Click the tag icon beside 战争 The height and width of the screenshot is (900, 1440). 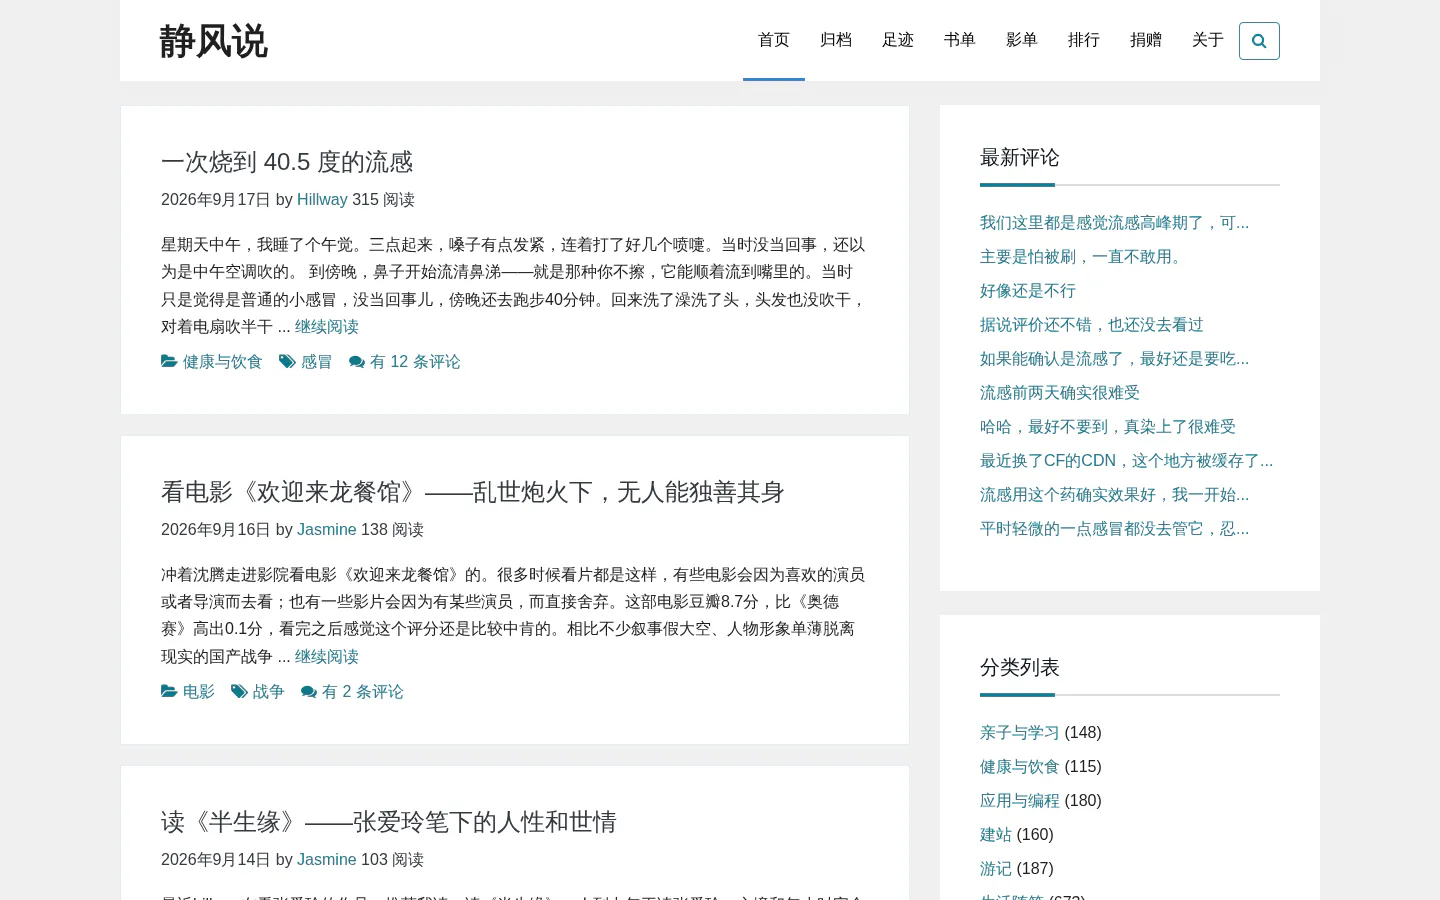pos(239,691)
